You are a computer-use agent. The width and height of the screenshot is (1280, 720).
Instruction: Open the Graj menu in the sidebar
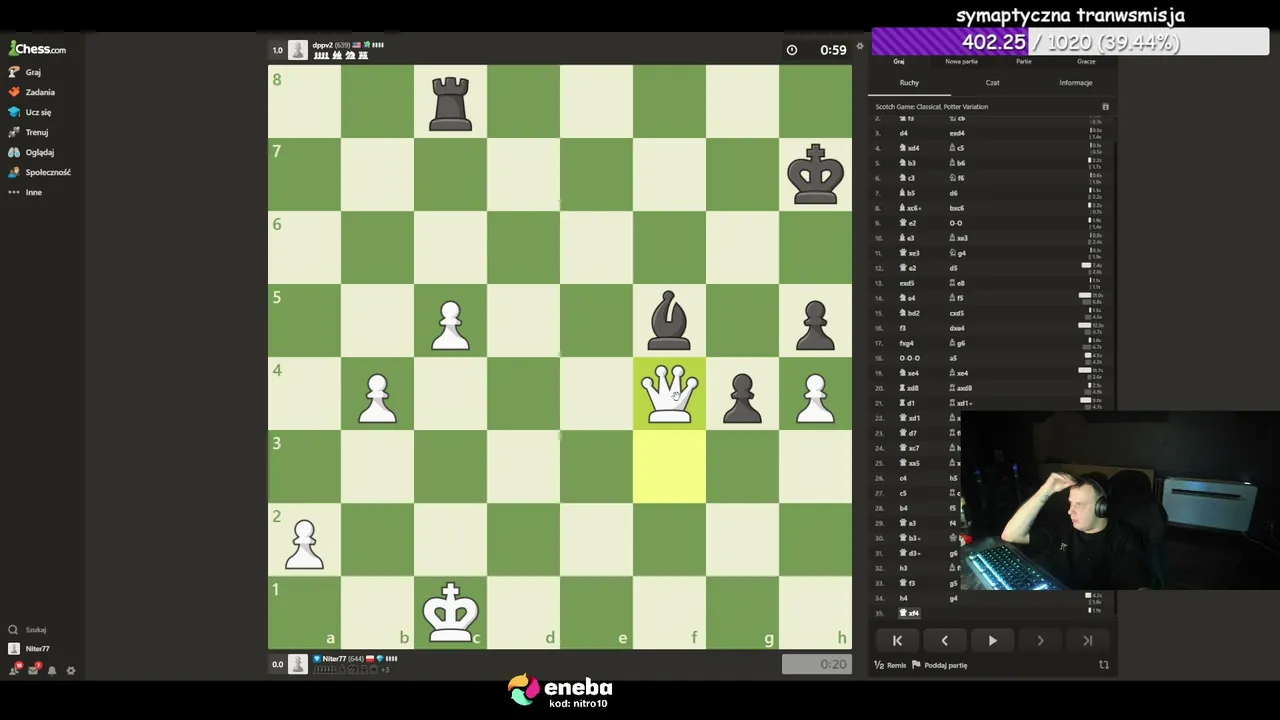(25, 72)
